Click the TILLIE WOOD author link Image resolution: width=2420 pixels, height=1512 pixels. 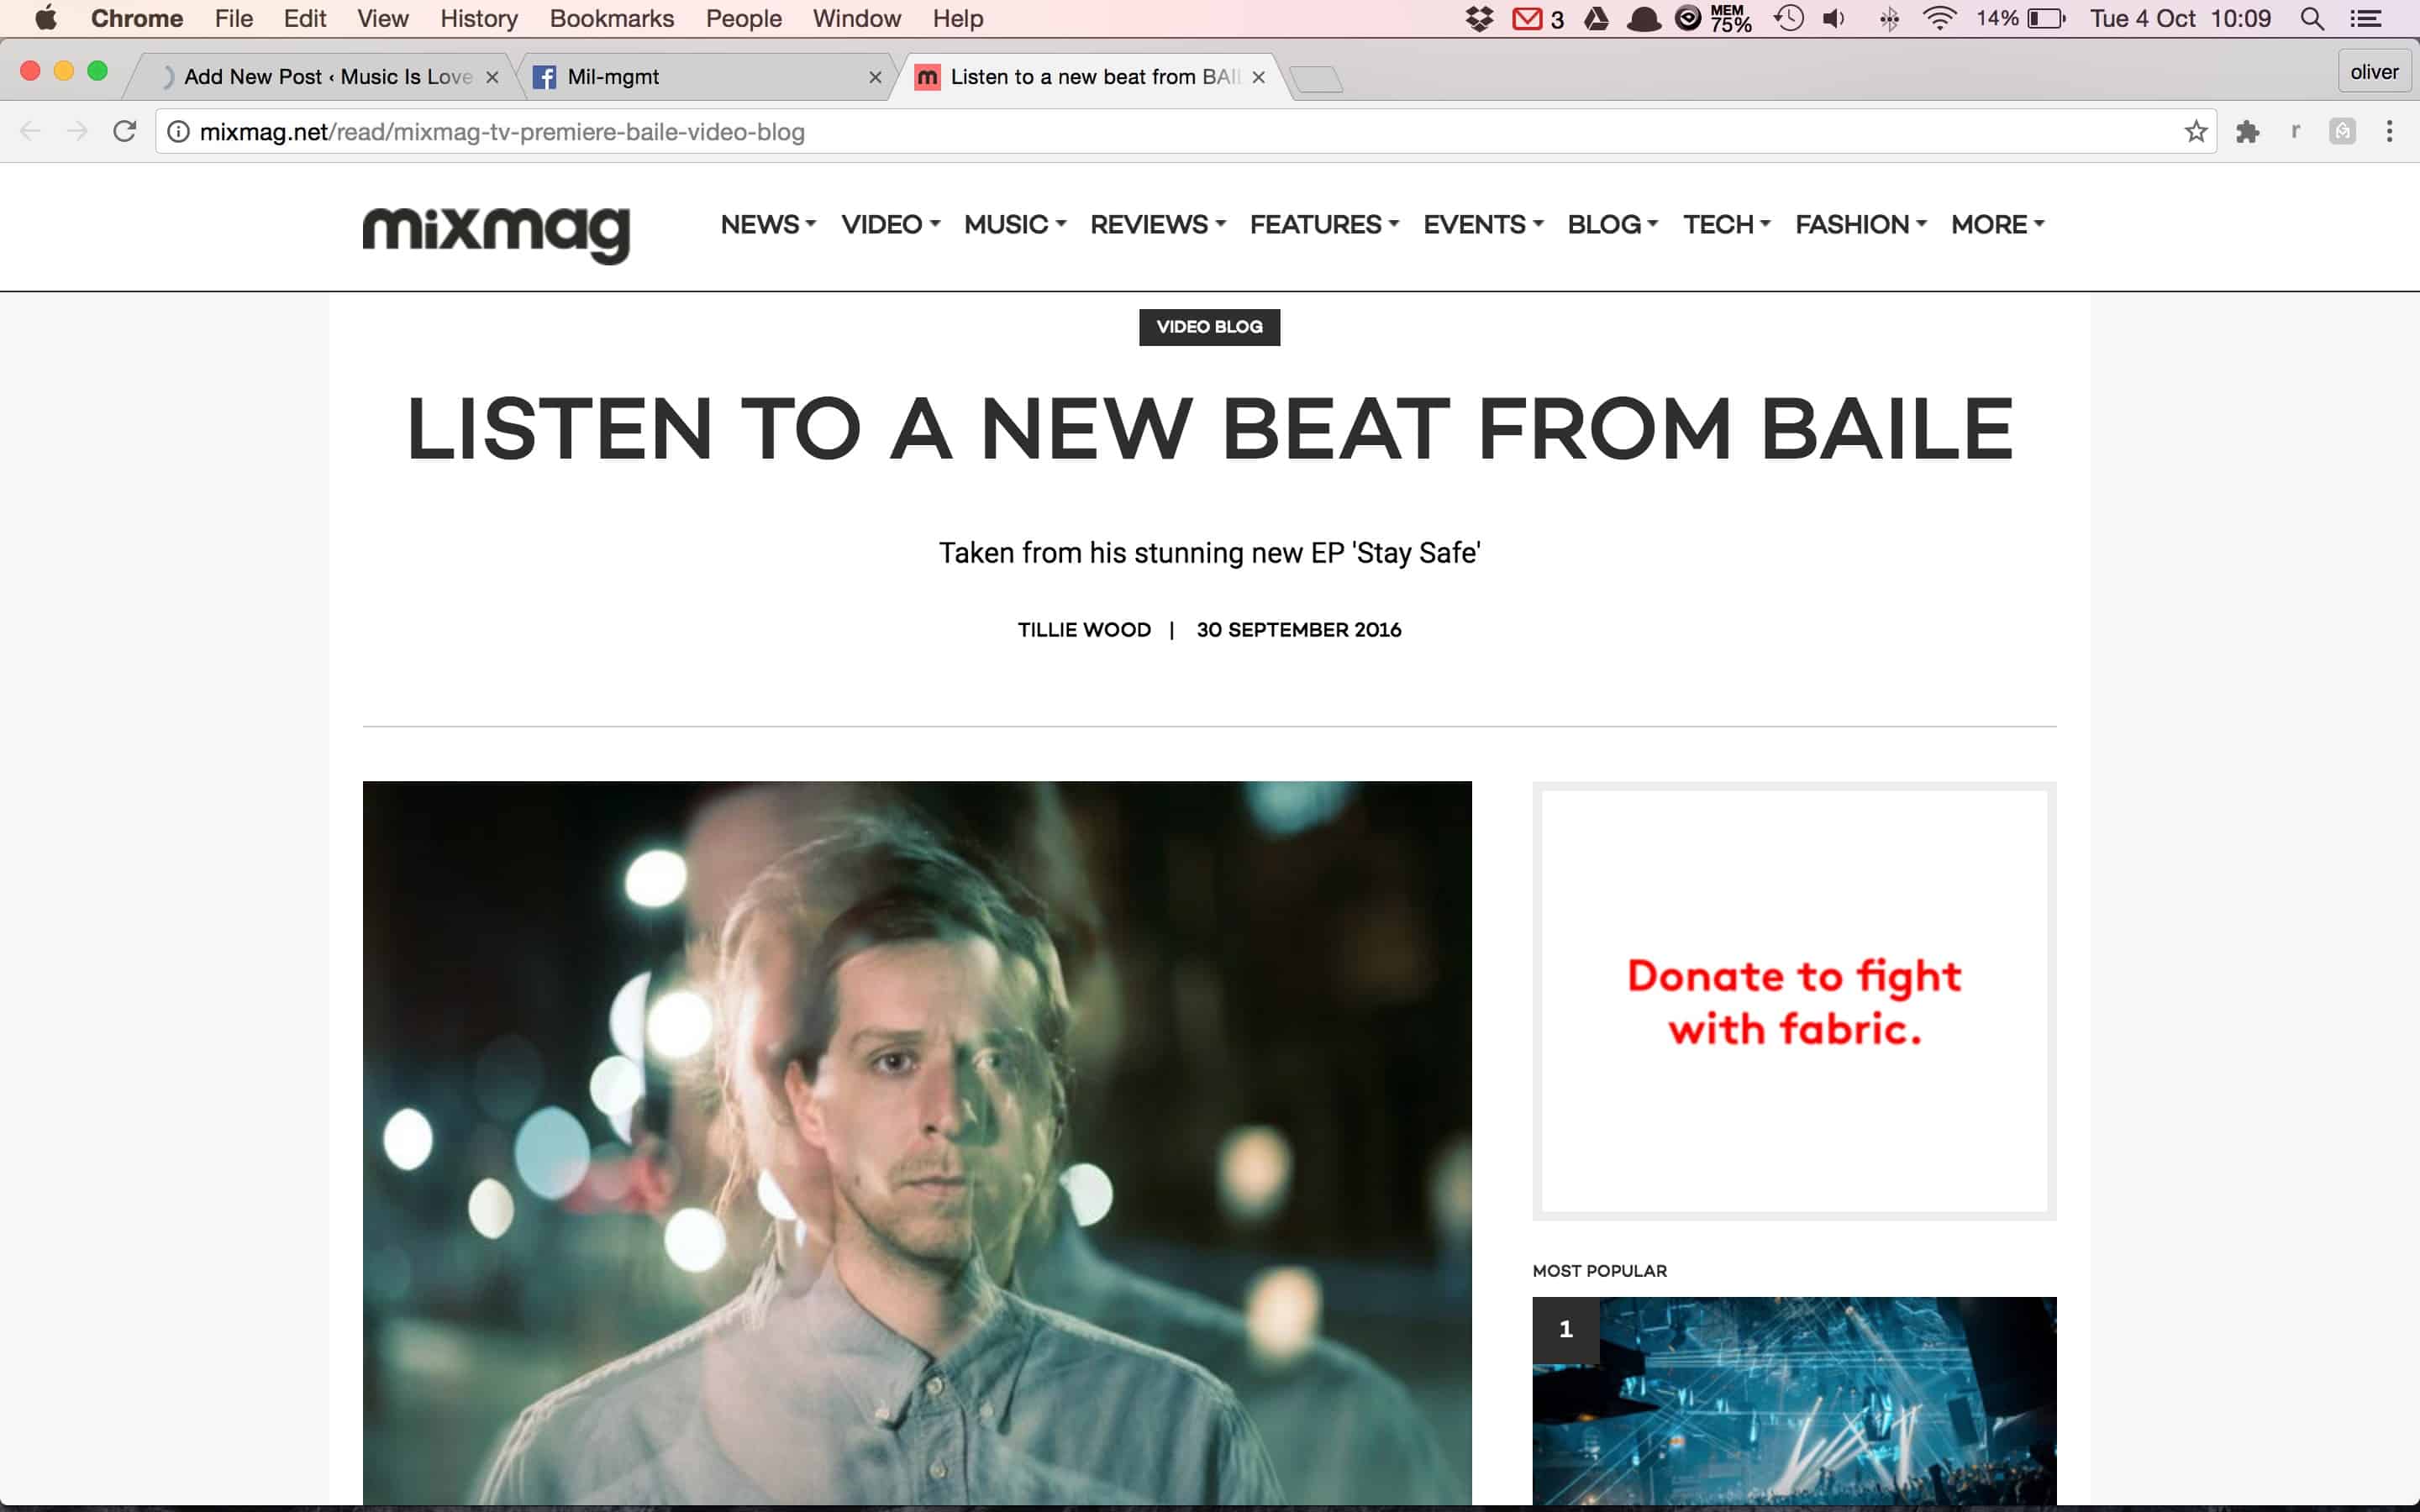1084,630
